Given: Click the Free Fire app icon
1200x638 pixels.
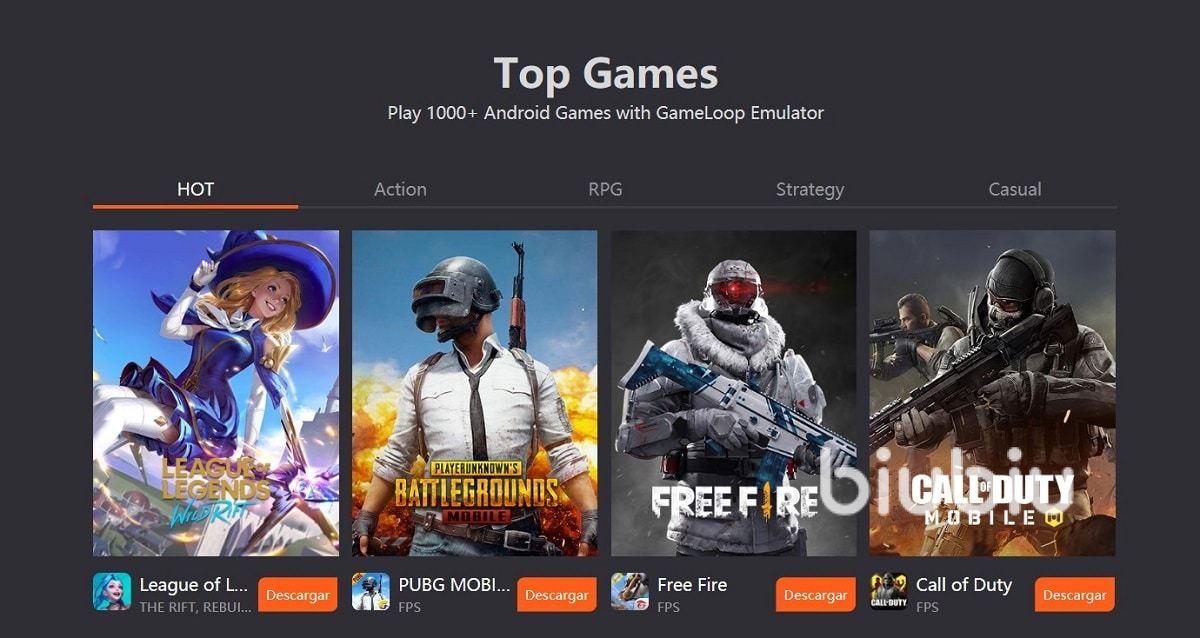Looking at the screenshot, I should click(630, 592).
